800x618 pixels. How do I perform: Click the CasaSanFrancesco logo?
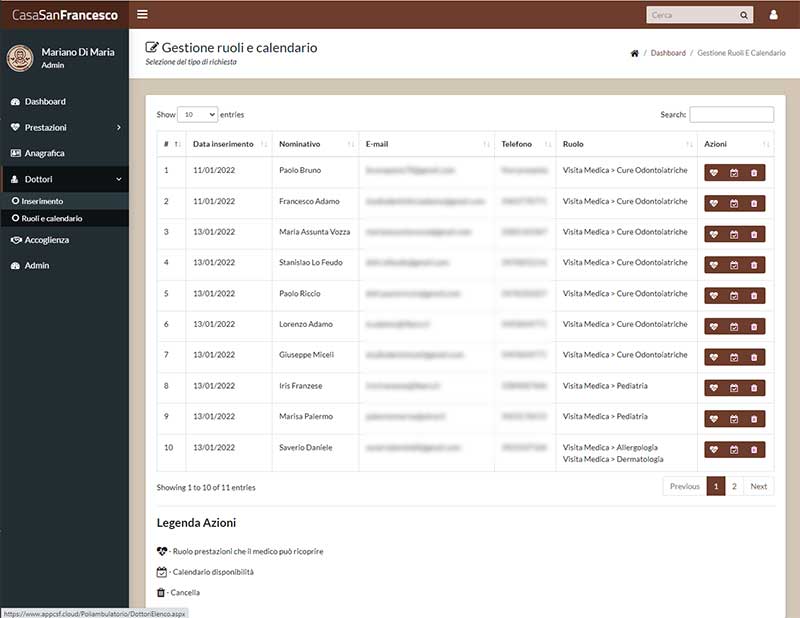point(65,15)
